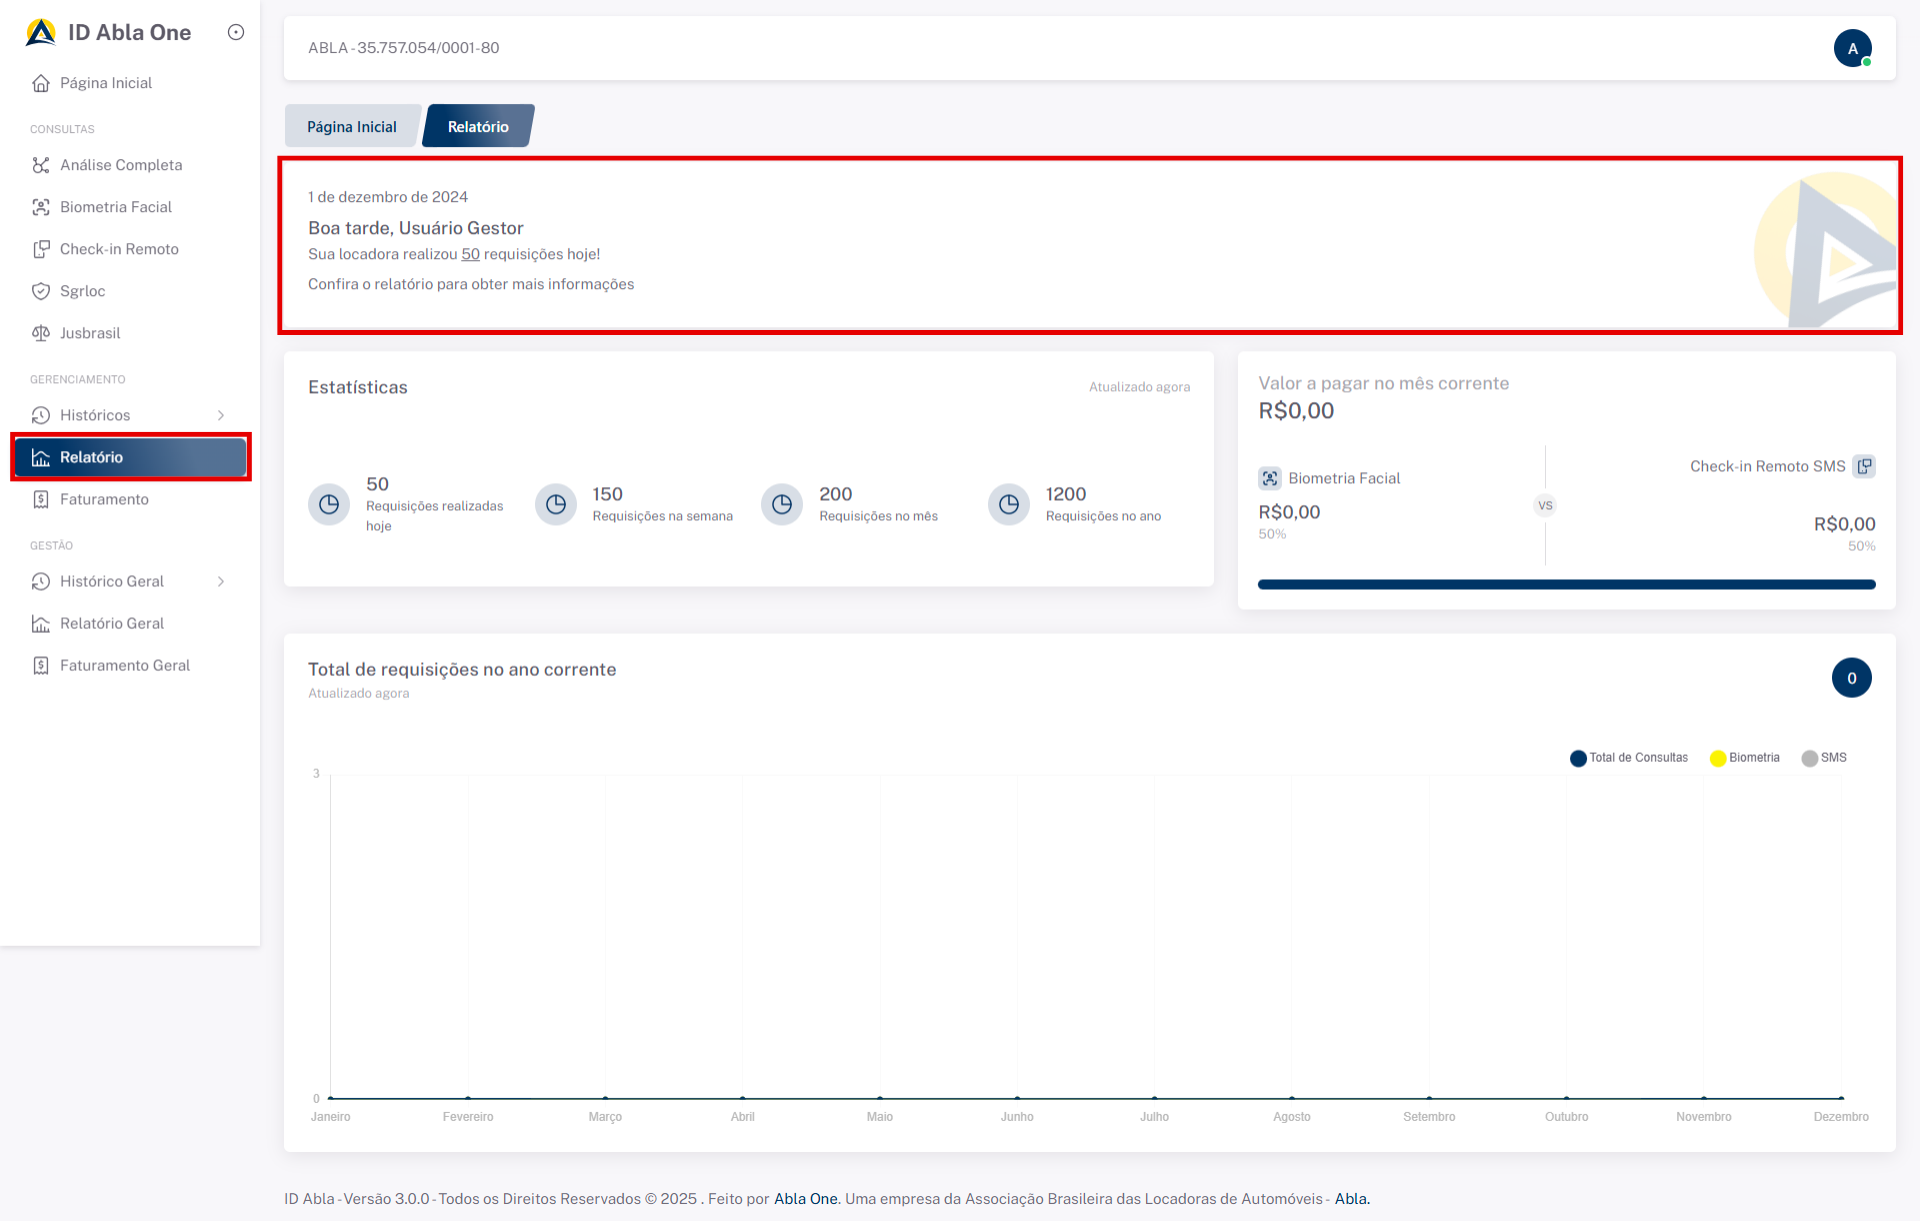Follow the Abla One footer link
The image size is (1920, 1221).
pyautogui.click(x=805, y=1198)
